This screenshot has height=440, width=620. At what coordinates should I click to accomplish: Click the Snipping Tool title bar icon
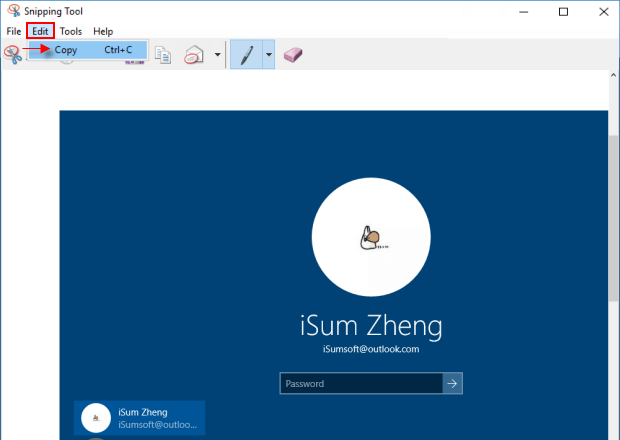14,11
